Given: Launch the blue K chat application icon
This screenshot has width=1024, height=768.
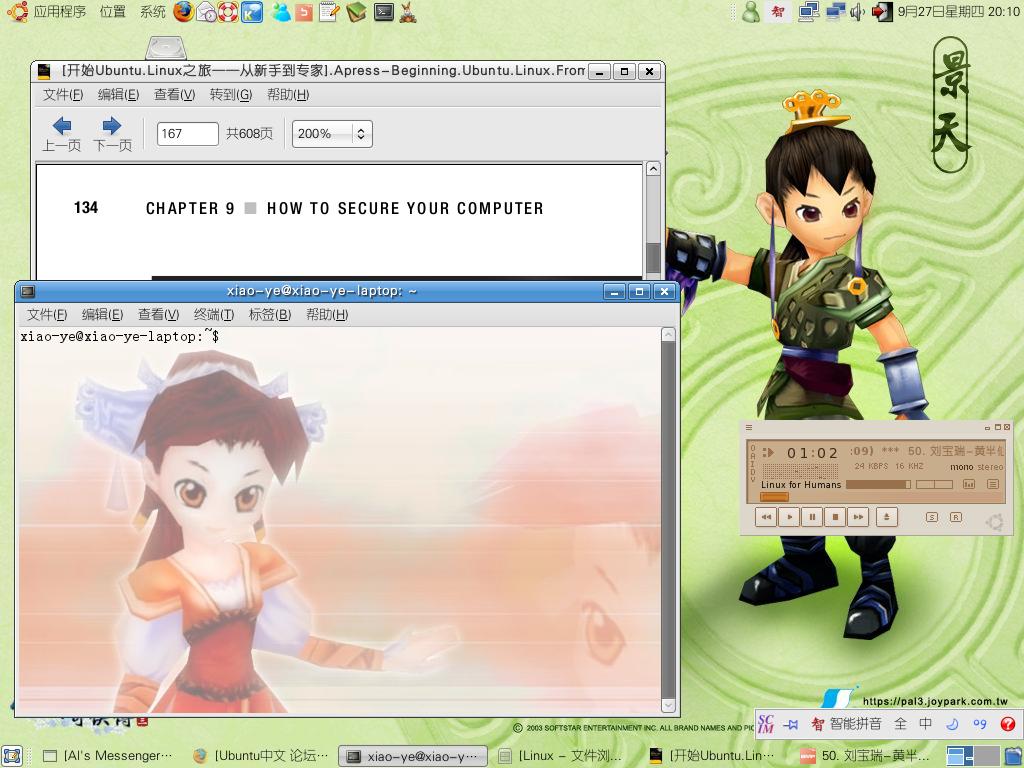Looking at the screenshot, I should coord(251,12).
